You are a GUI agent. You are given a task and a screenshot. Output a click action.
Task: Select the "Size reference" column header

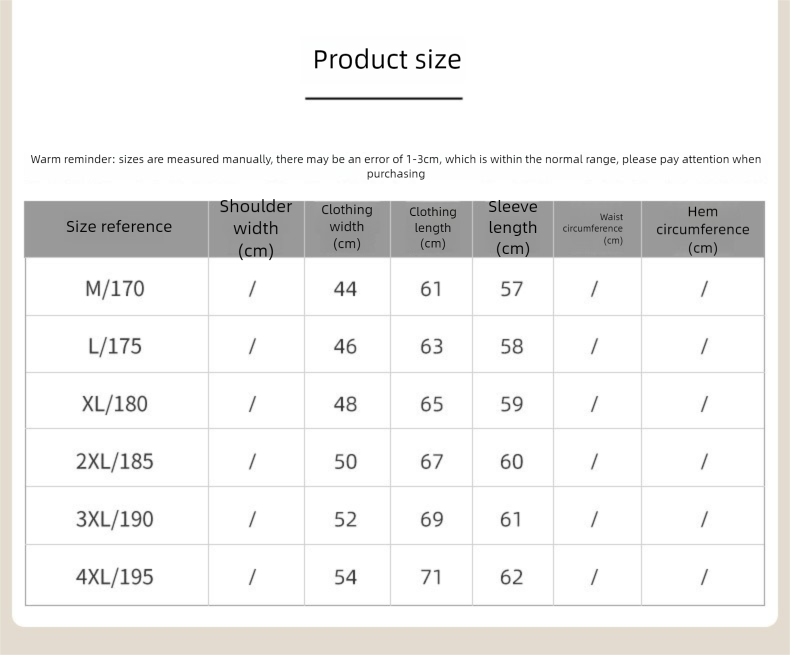pos(118,227)
